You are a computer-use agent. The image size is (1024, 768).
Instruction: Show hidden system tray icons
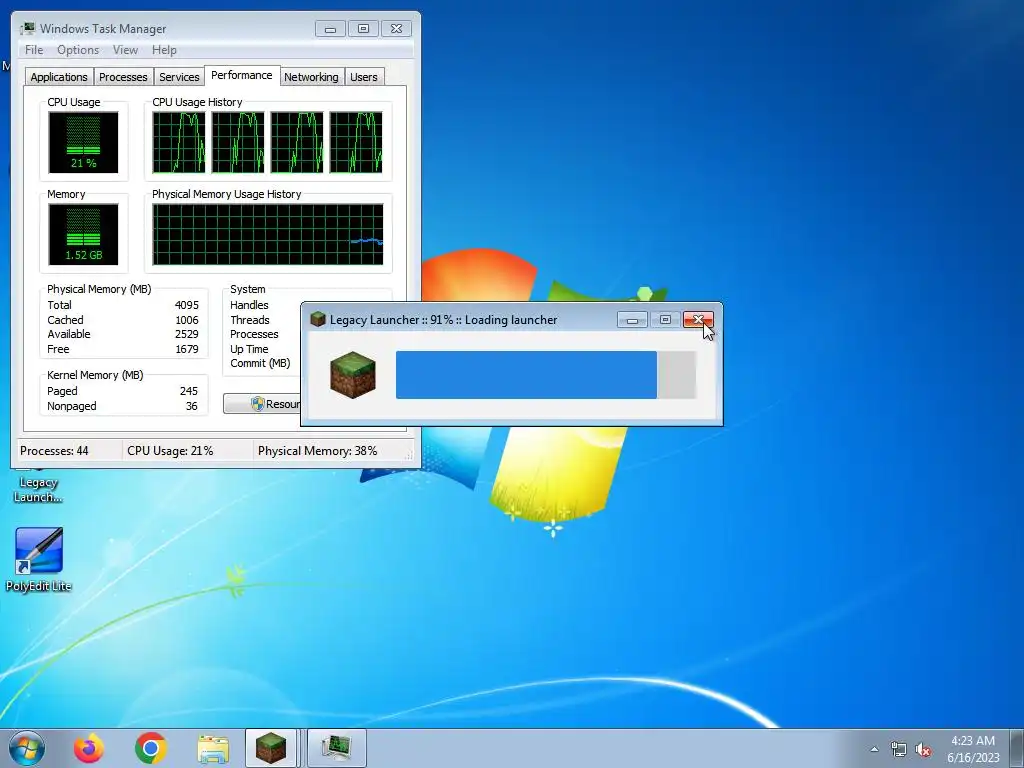pos(874,750)
